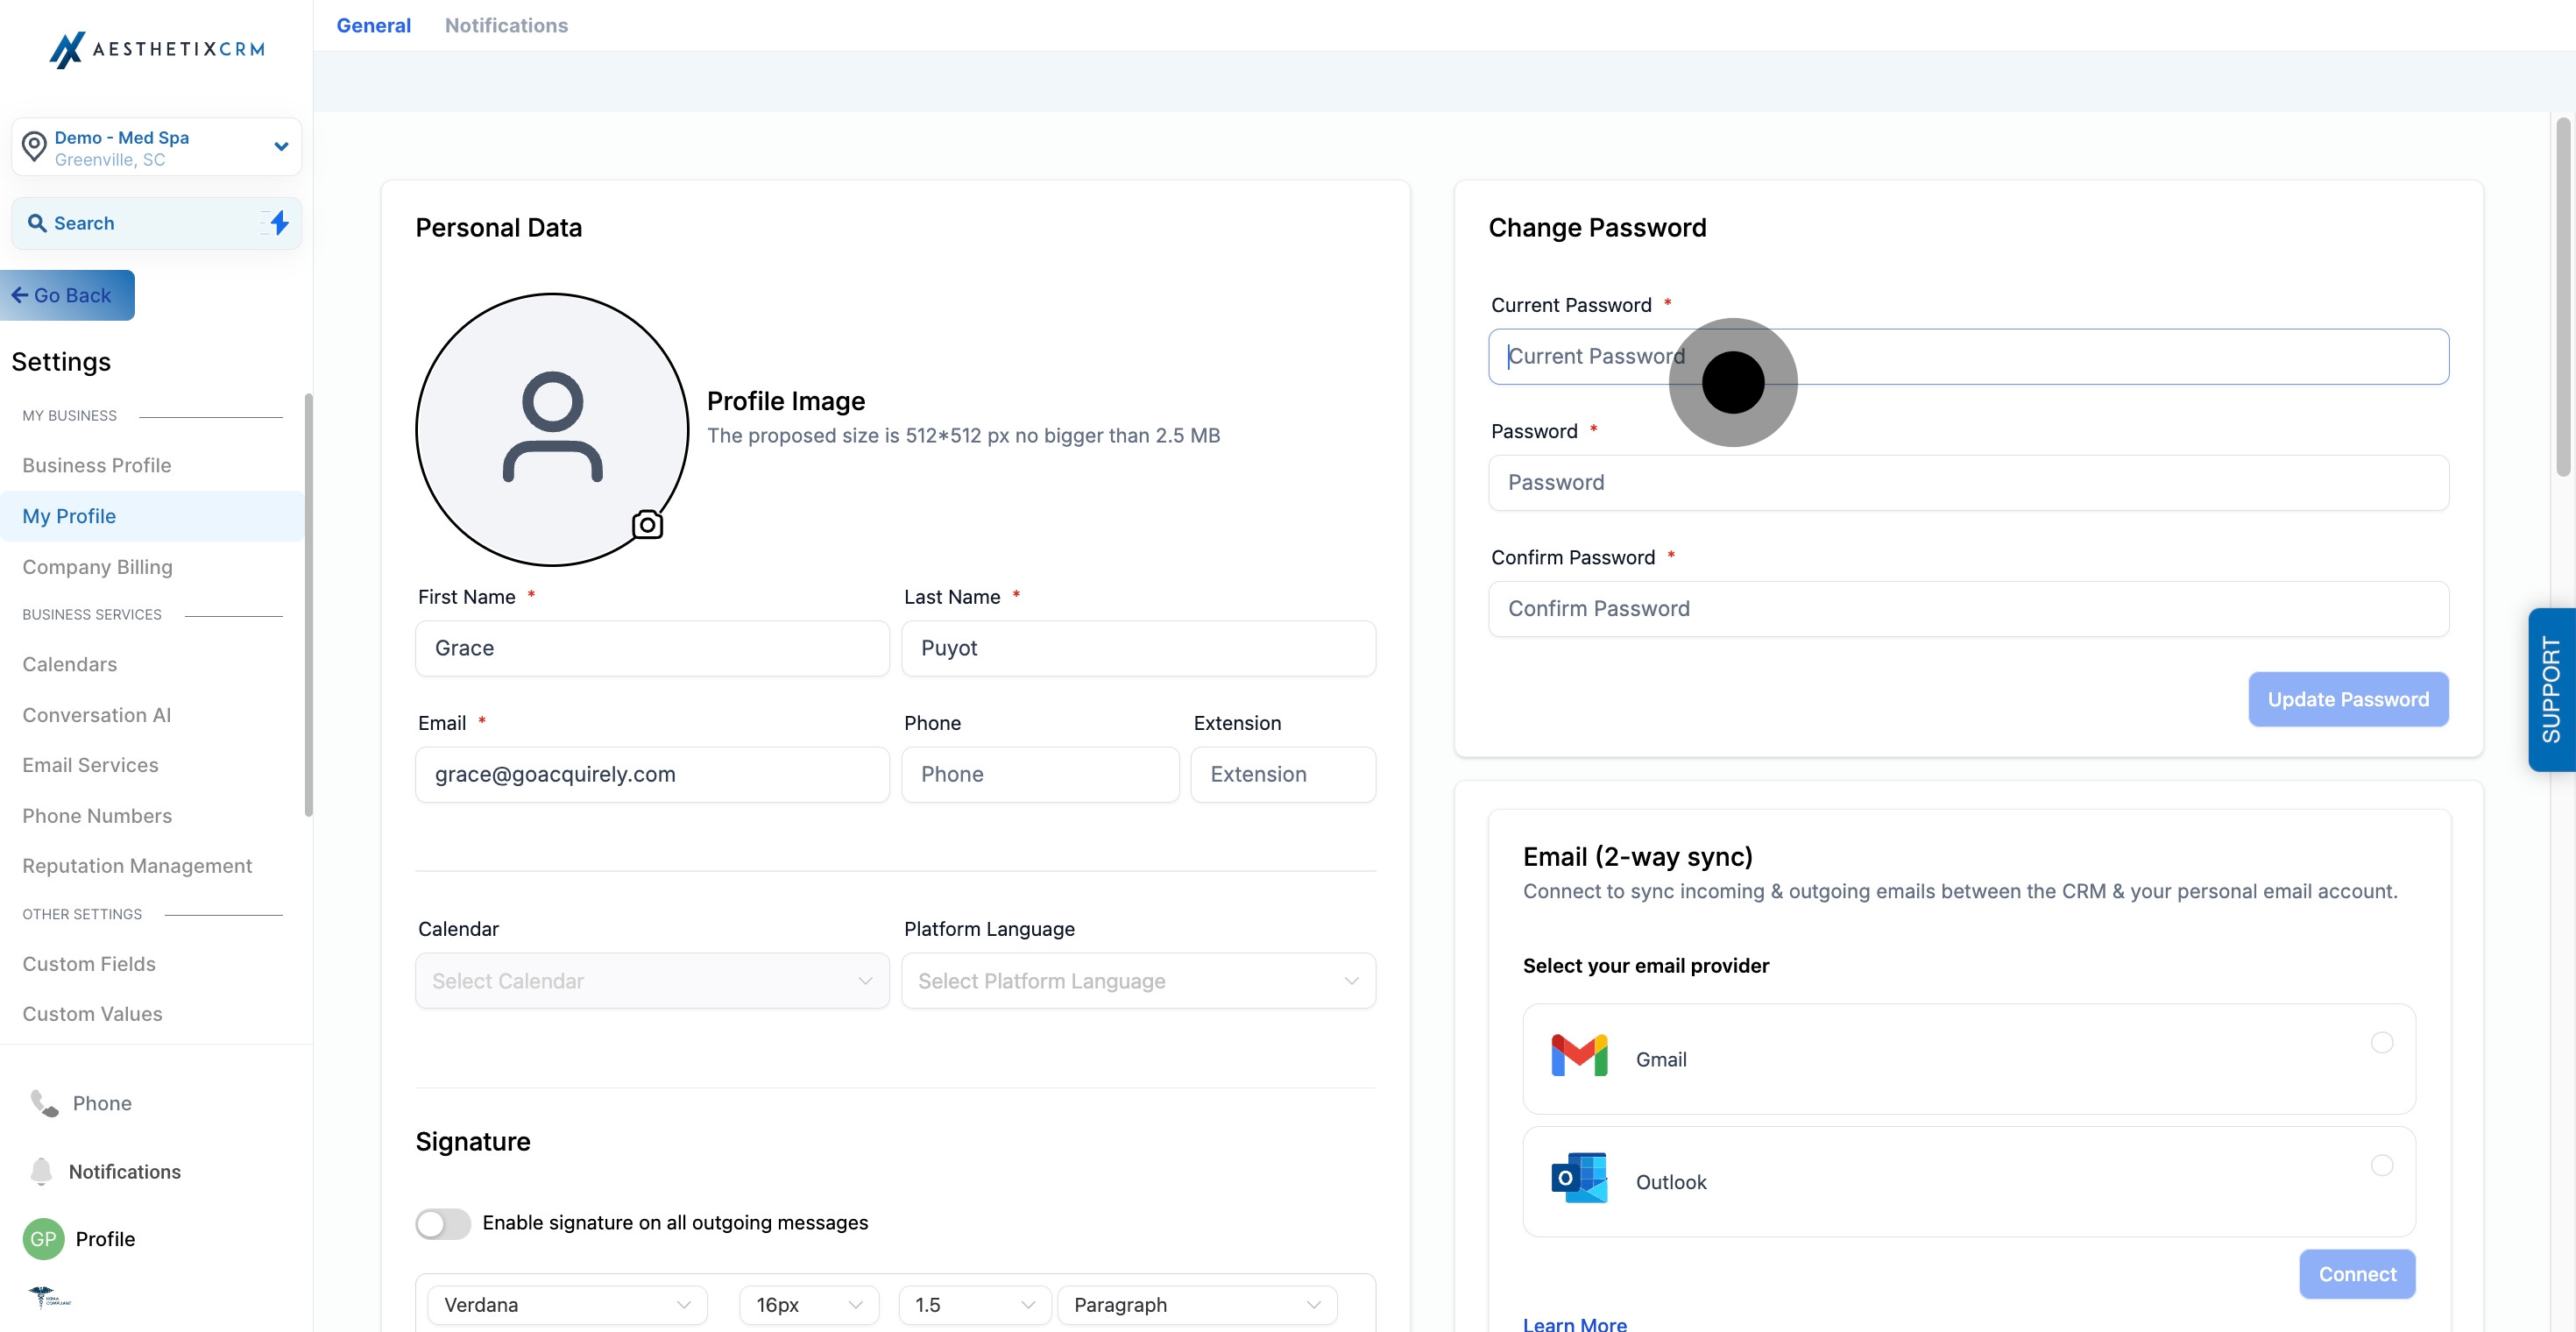Image resolution: width=2576 pixels, height=1332 pixels.
Task: Open Email Services settings
Action: coord(90,765)
